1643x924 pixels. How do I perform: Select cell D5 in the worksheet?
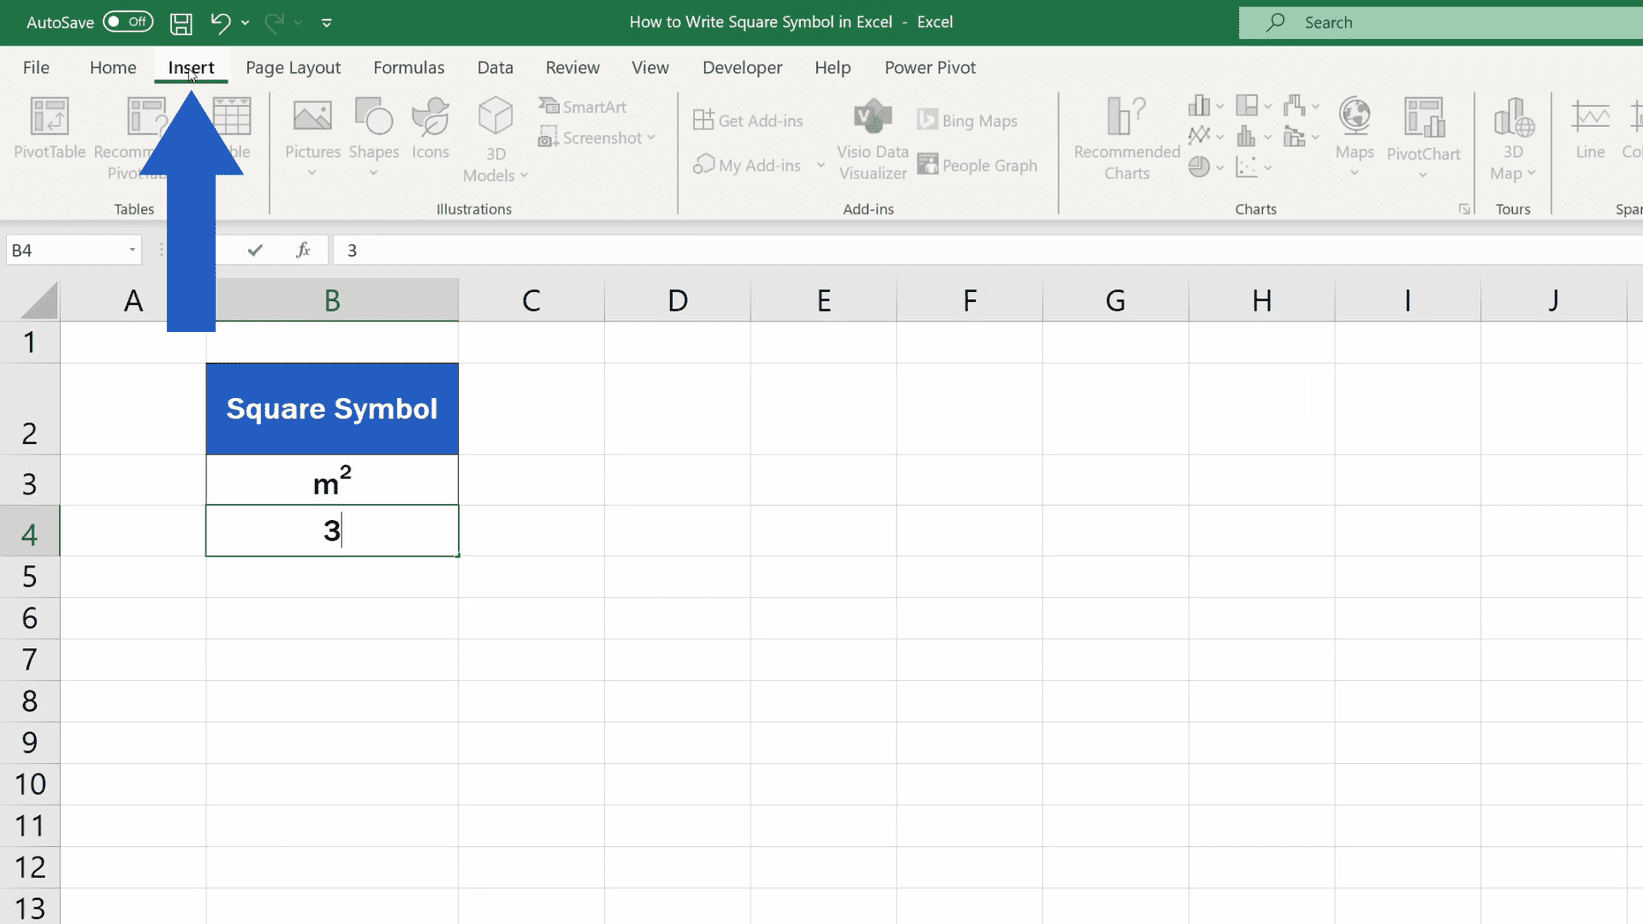[677, 576]
